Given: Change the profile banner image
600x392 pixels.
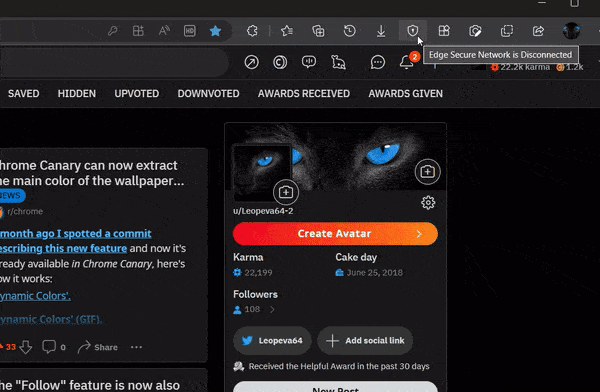Looking at the screenshot, I should coord(427,172).
